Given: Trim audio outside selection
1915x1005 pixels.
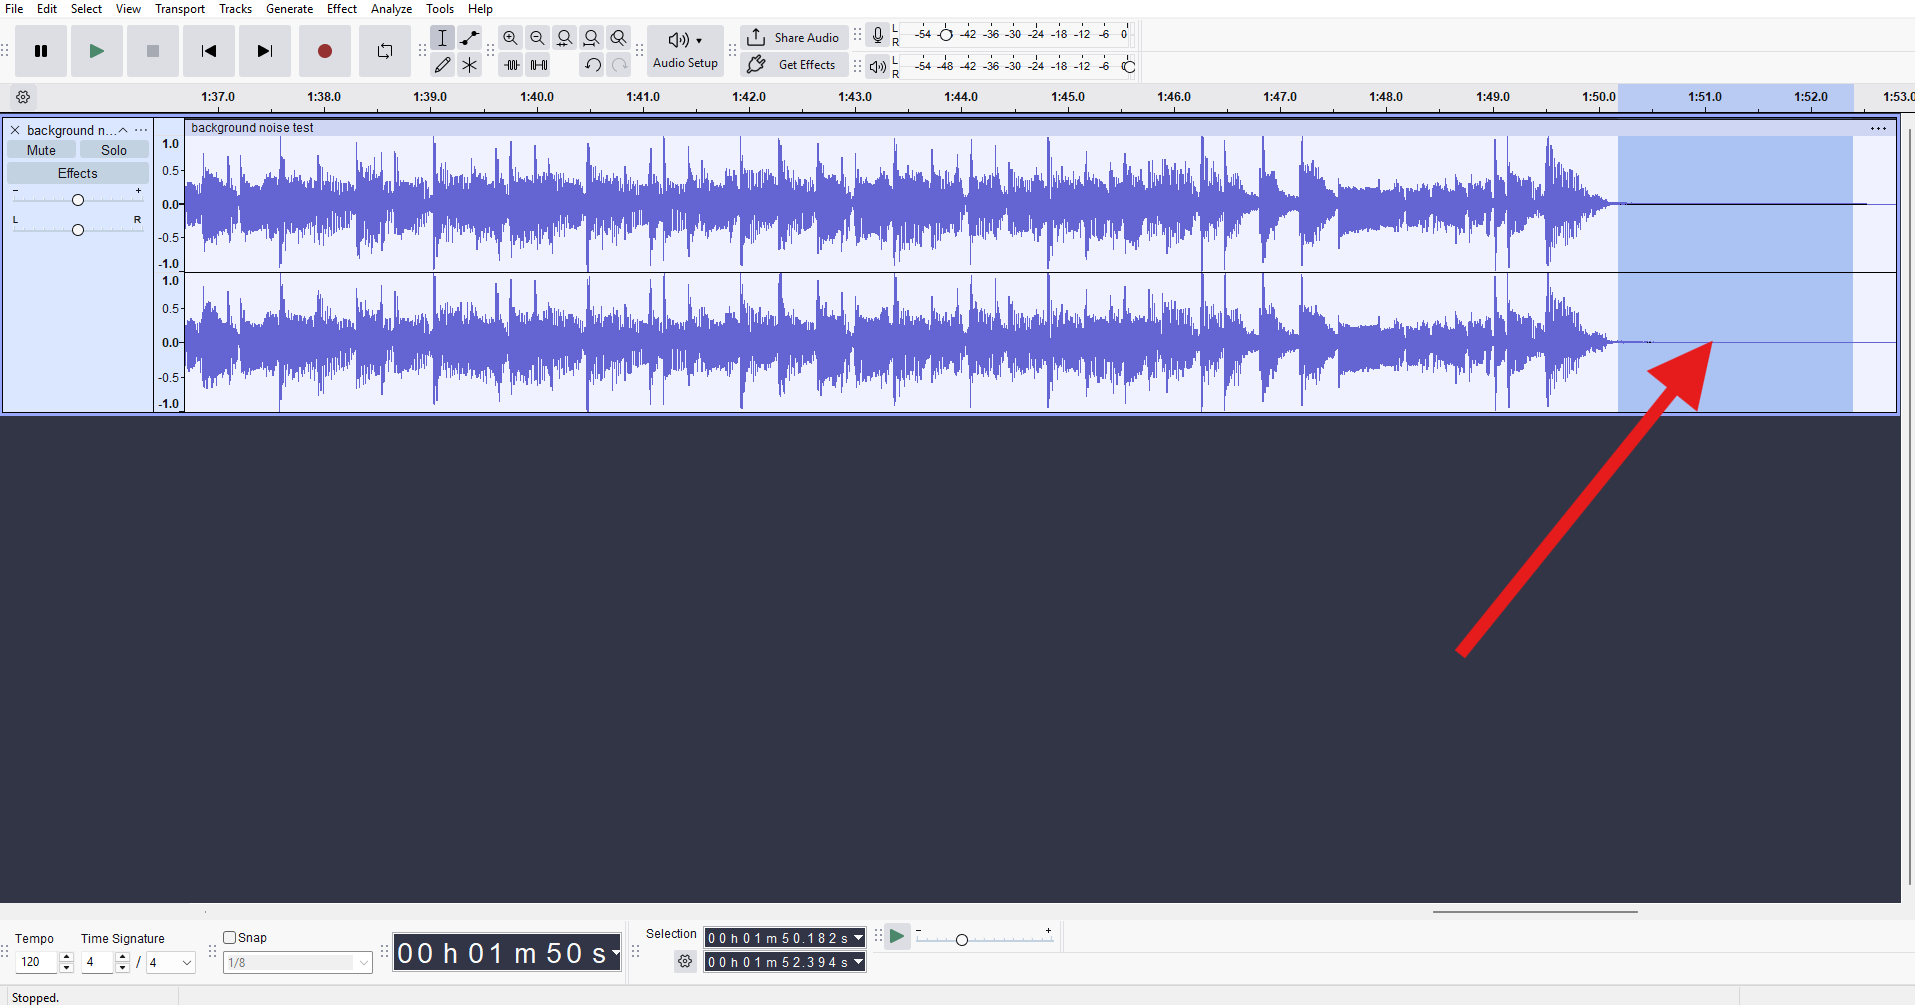Looking at the screenshot, I should click(512, 64).
